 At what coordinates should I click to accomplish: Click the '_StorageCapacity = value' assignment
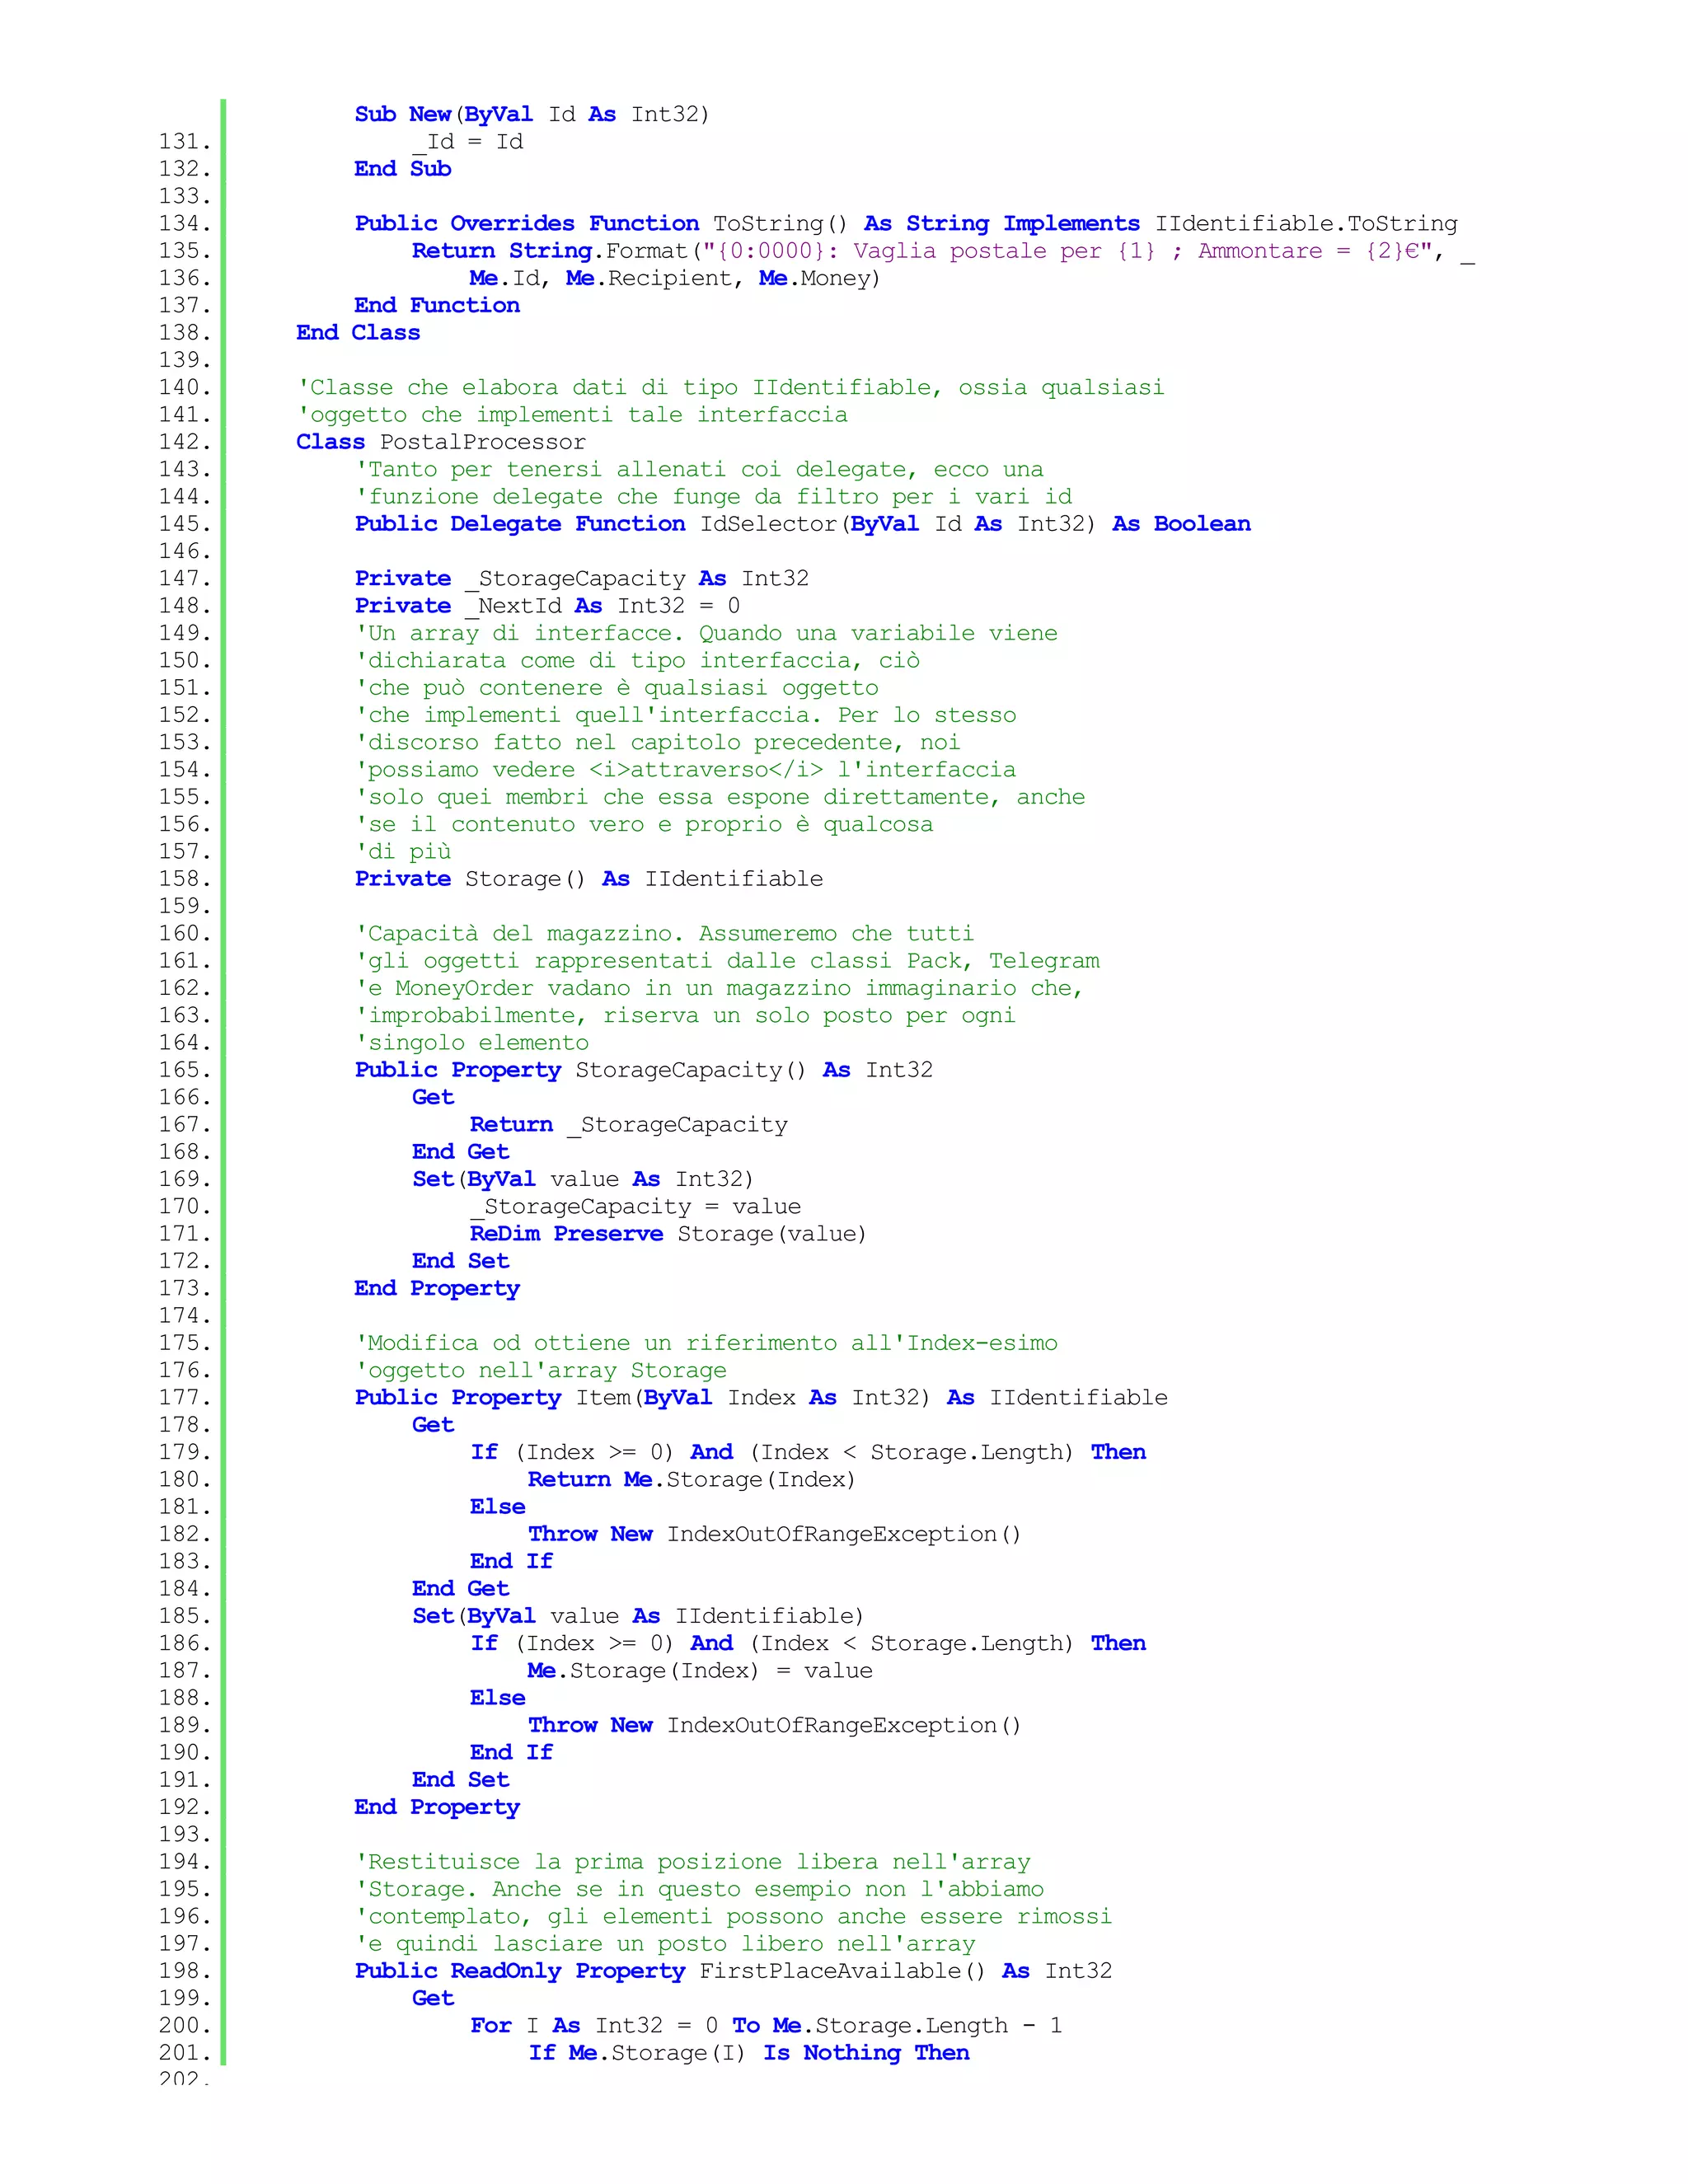[635, 1206]
